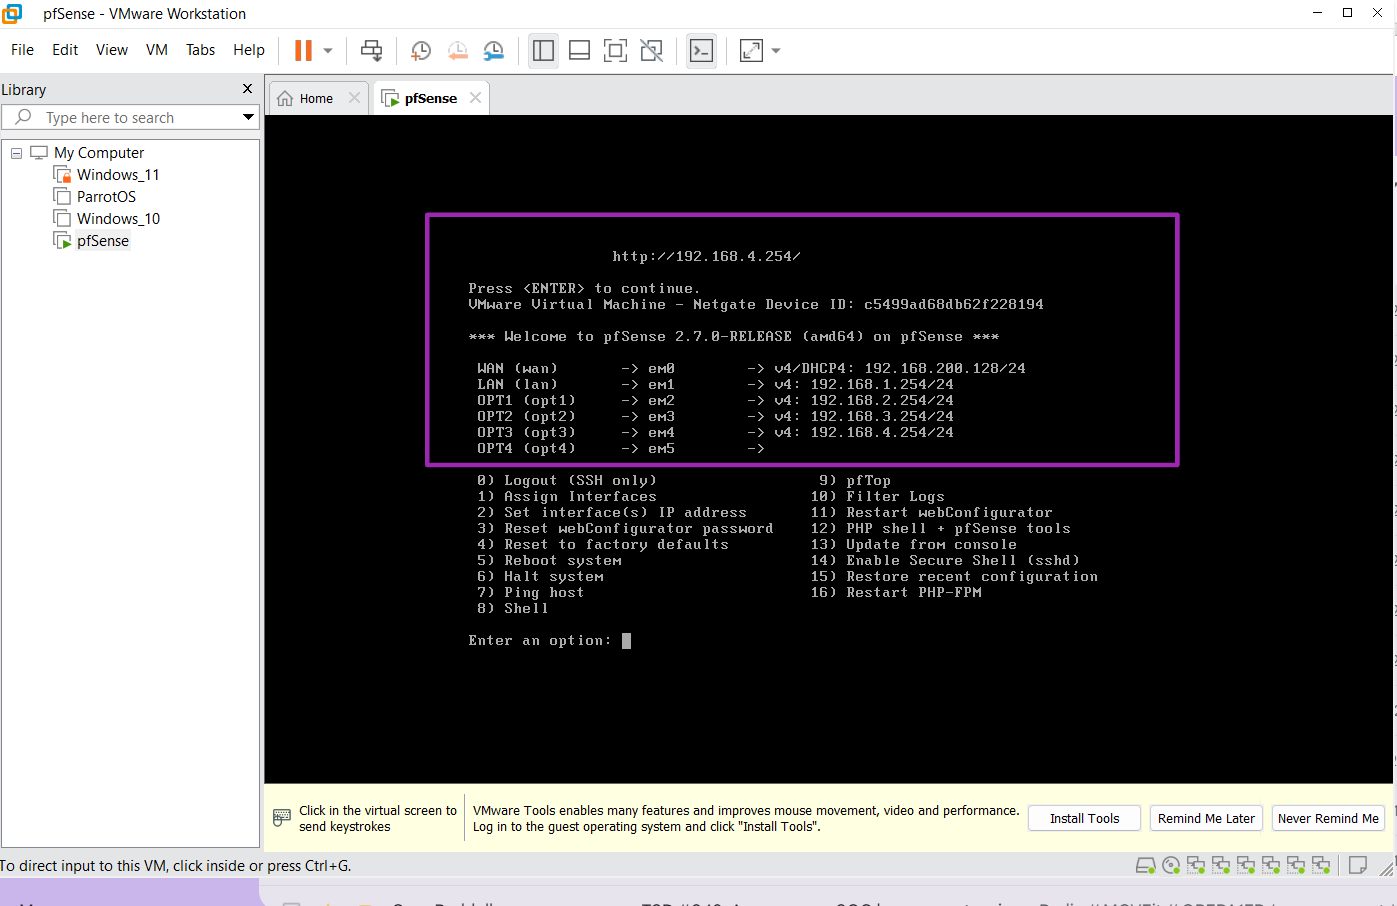1397x906 pixels.
Task: Switch to the pfSense tab
Action: (x=430, y=98)
